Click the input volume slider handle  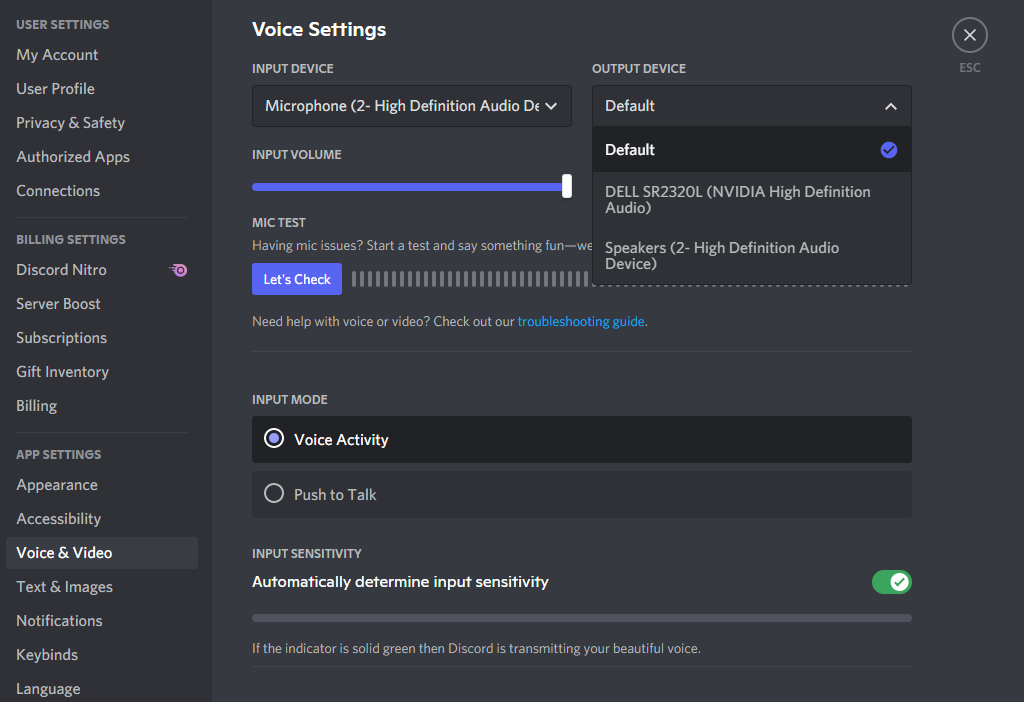click(x=567, y=186)
